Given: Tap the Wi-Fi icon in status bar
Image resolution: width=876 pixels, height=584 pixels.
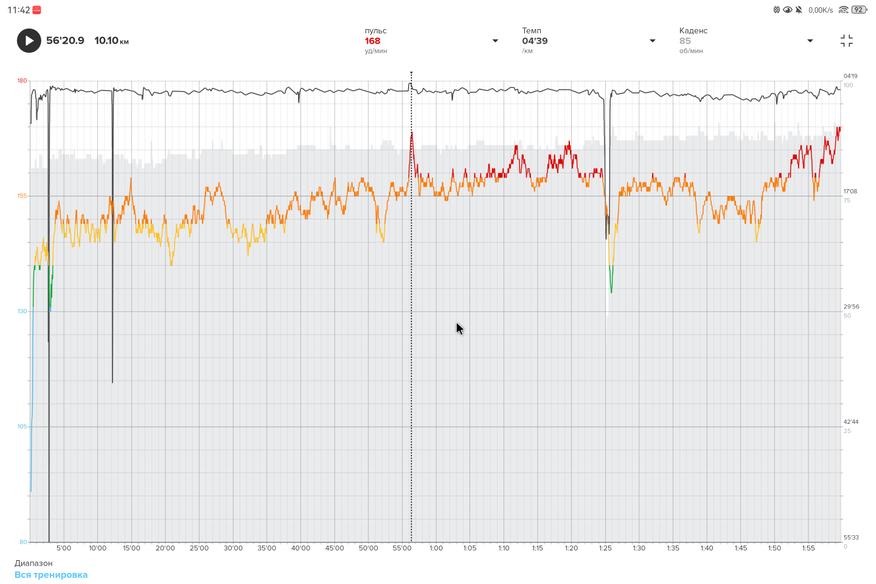Looking at the screenshot, I should click(844, 10).
